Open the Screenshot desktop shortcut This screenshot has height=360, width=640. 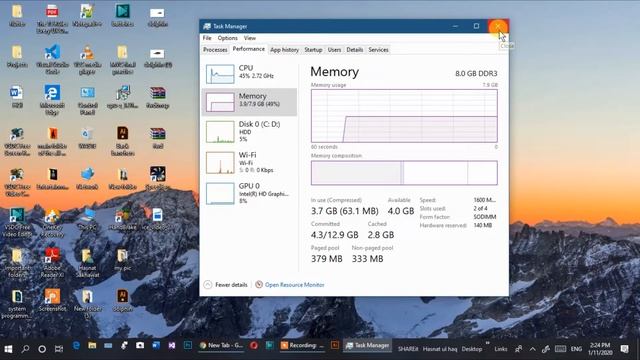[x=52, y=301]
